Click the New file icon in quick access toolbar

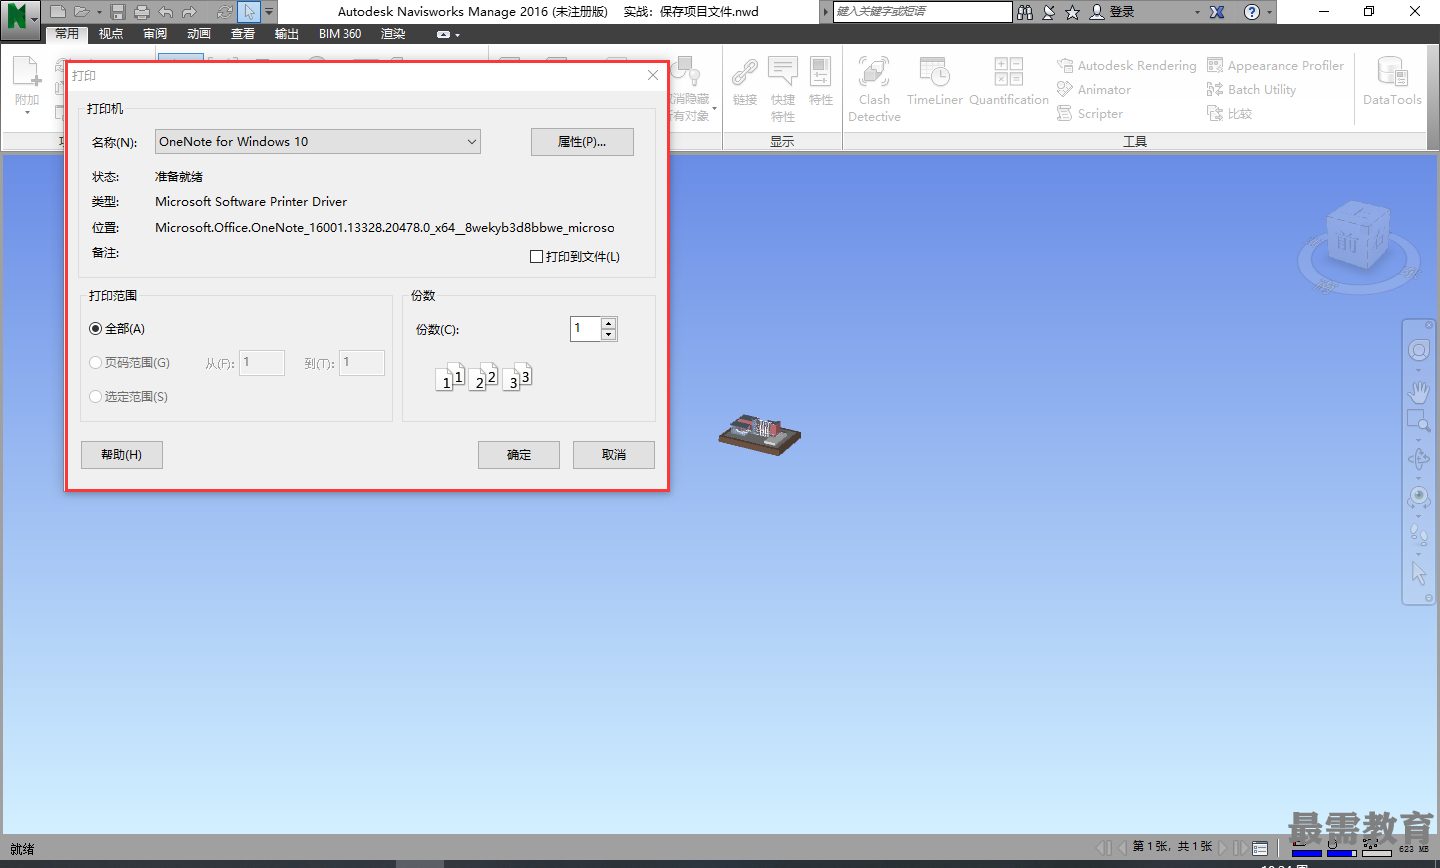click(x=58, y=12)
